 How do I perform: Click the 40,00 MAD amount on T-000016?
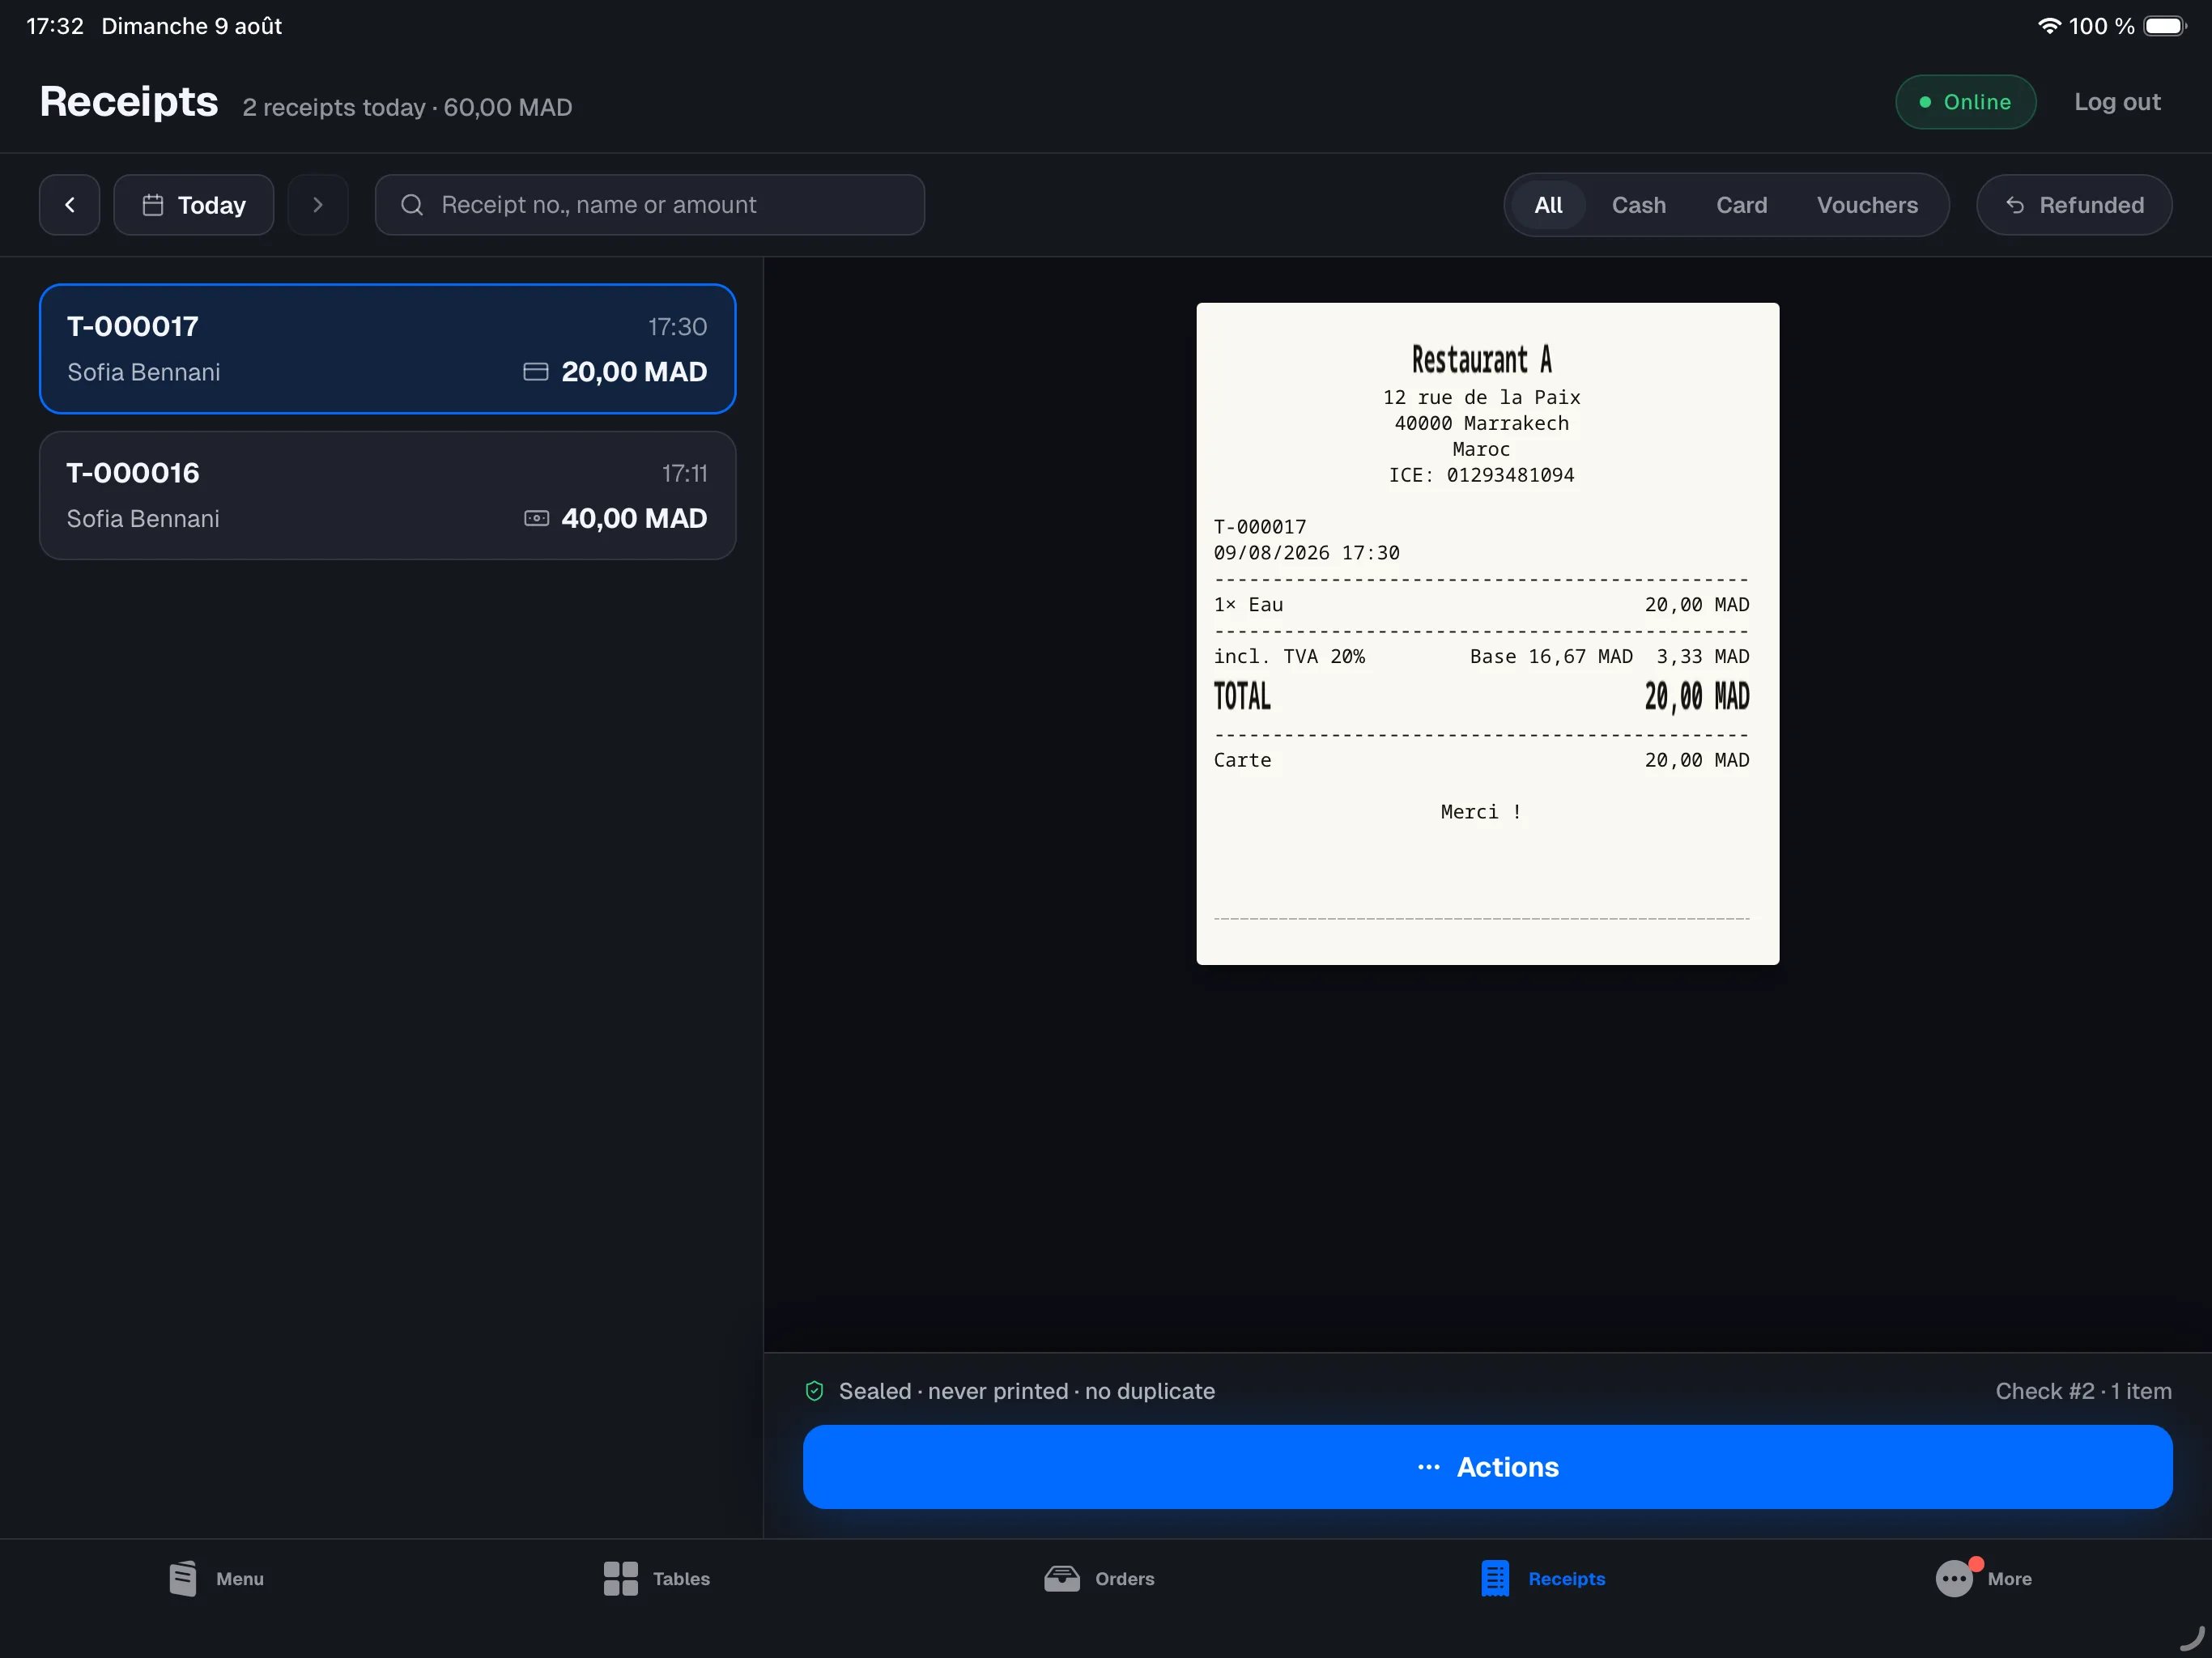[x=634, y=518]
